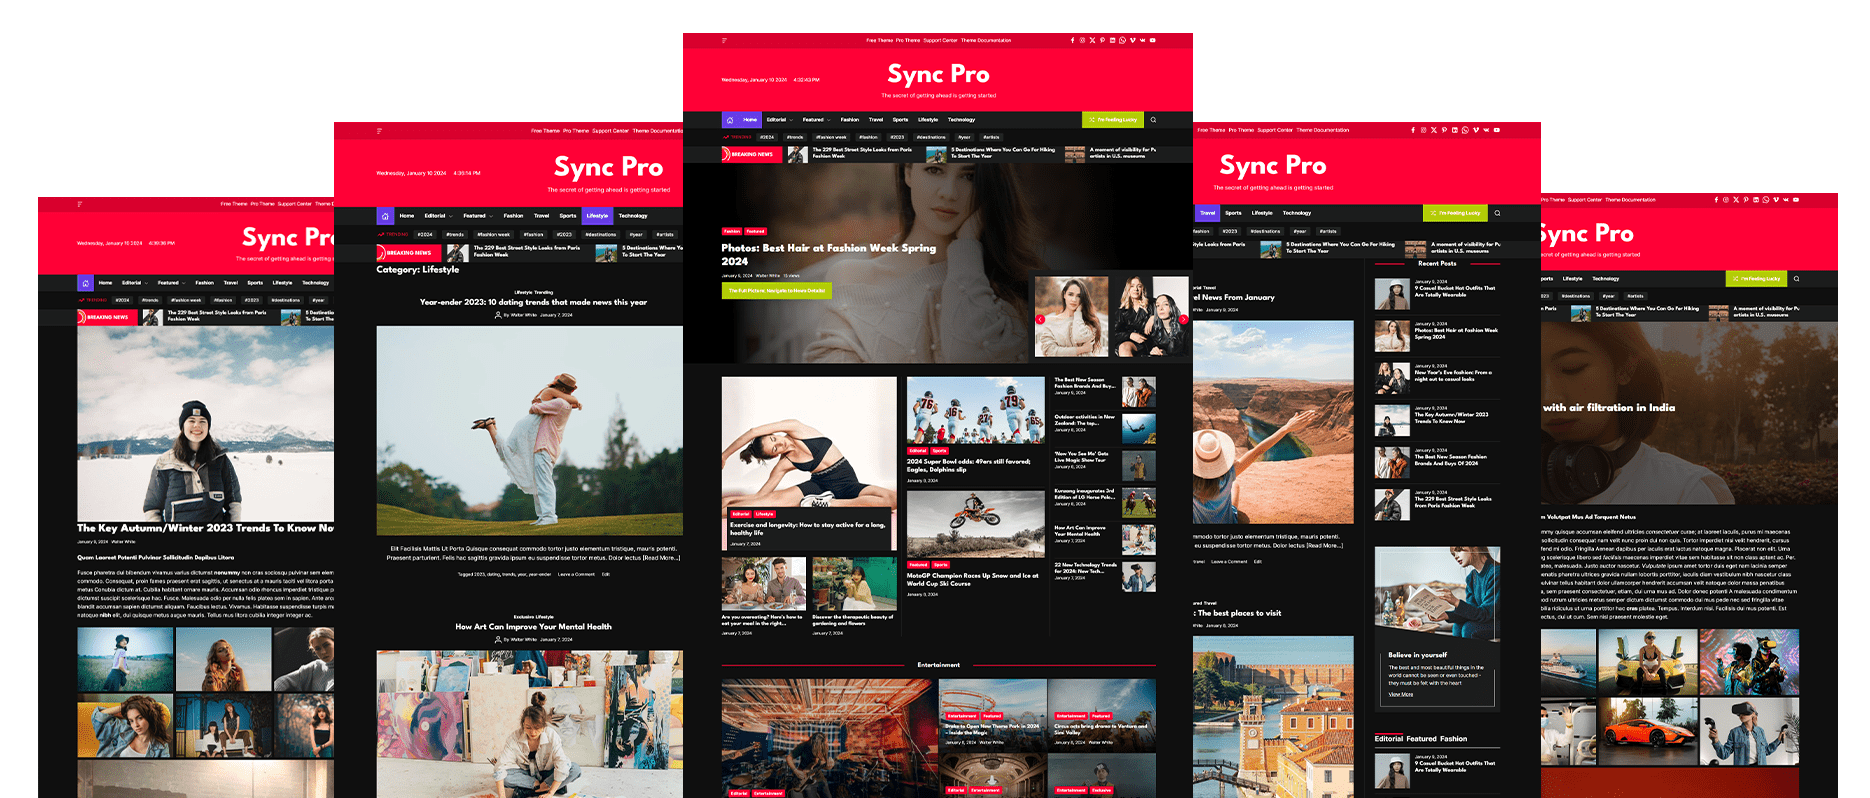The image size is (1870, 798).
Task: Open Theme Documentation link in center page topbar
Action: (986, 40)
